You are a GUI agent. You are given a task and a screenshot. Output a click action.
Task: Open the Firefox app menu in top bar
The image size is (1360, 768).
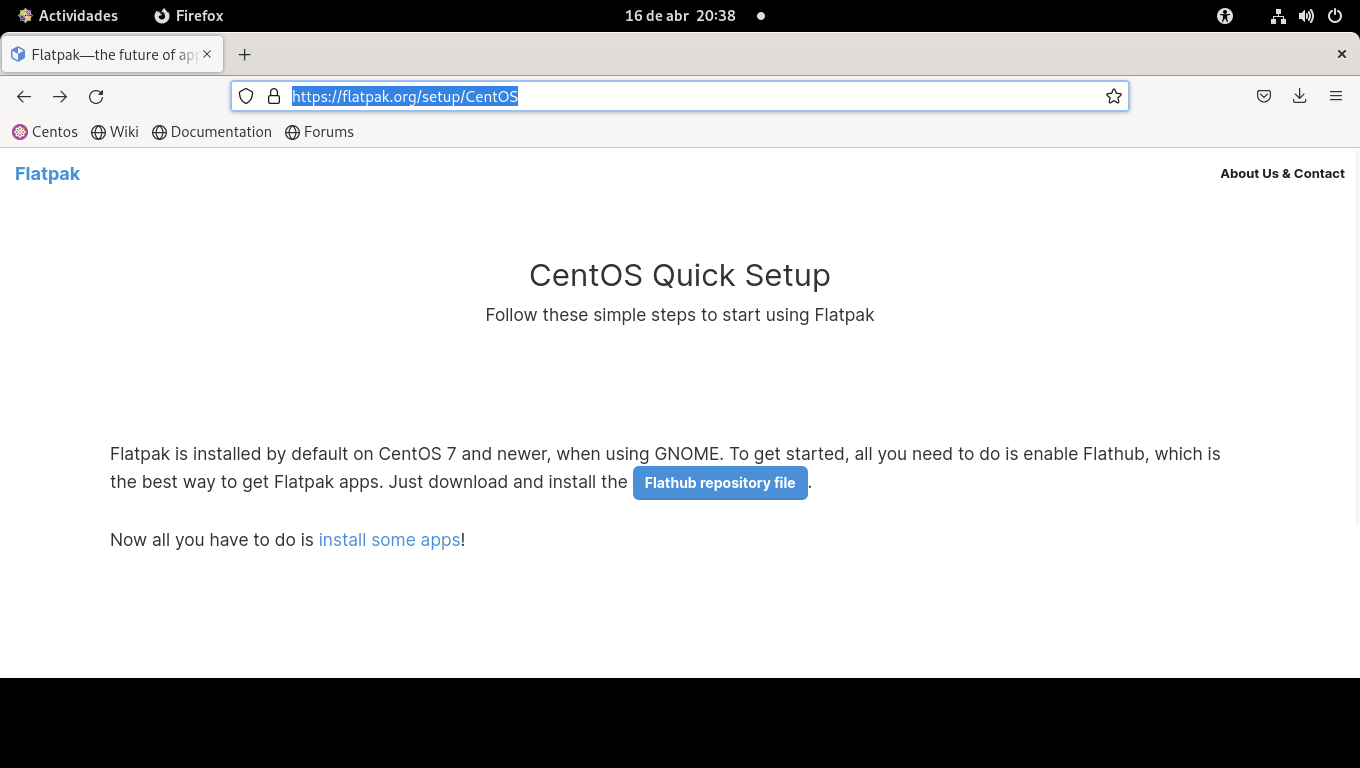[188, 16]
